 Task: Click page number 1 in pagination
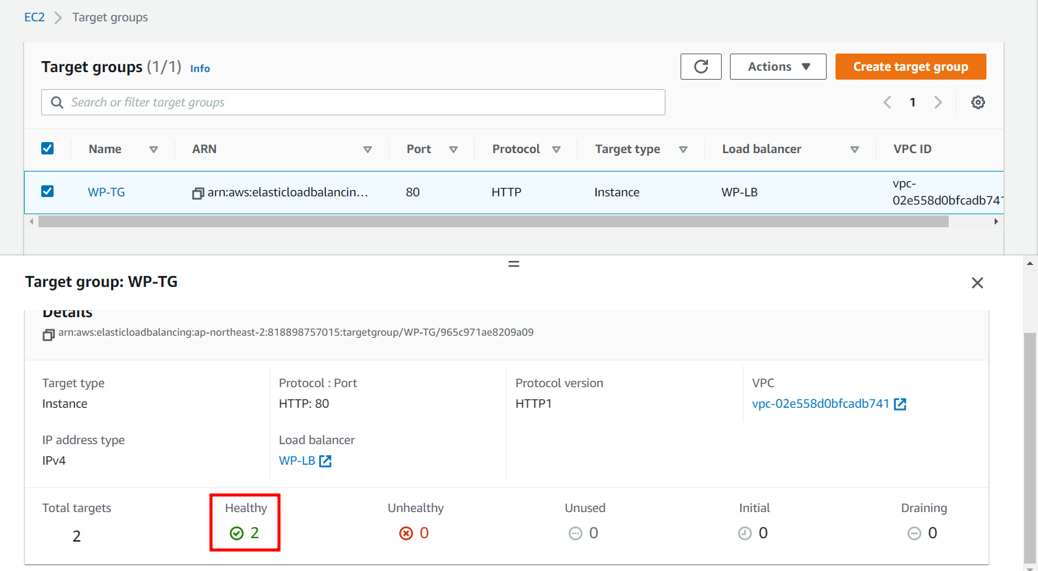(x=912, y=103)
